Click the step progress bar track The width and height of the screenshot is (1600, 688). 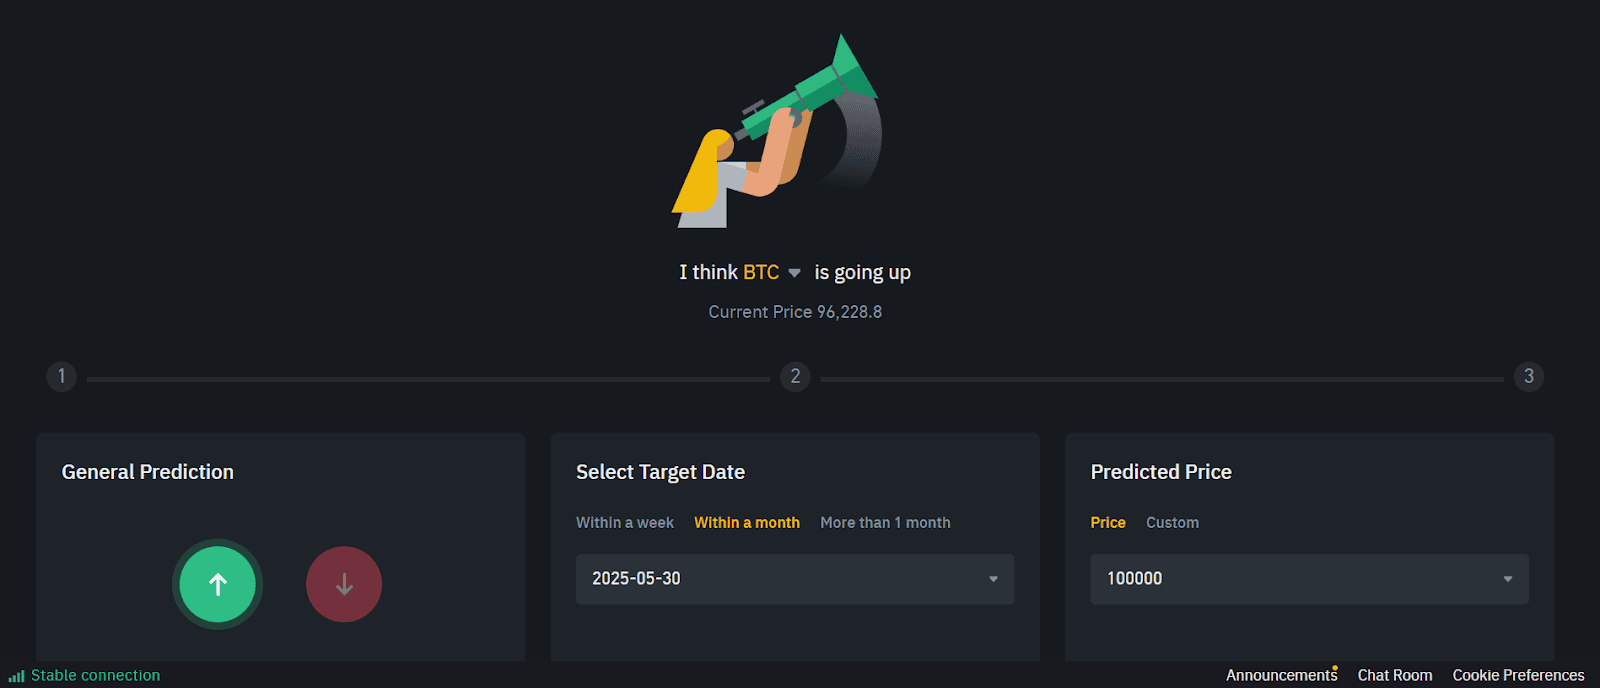tap(430, 377)
